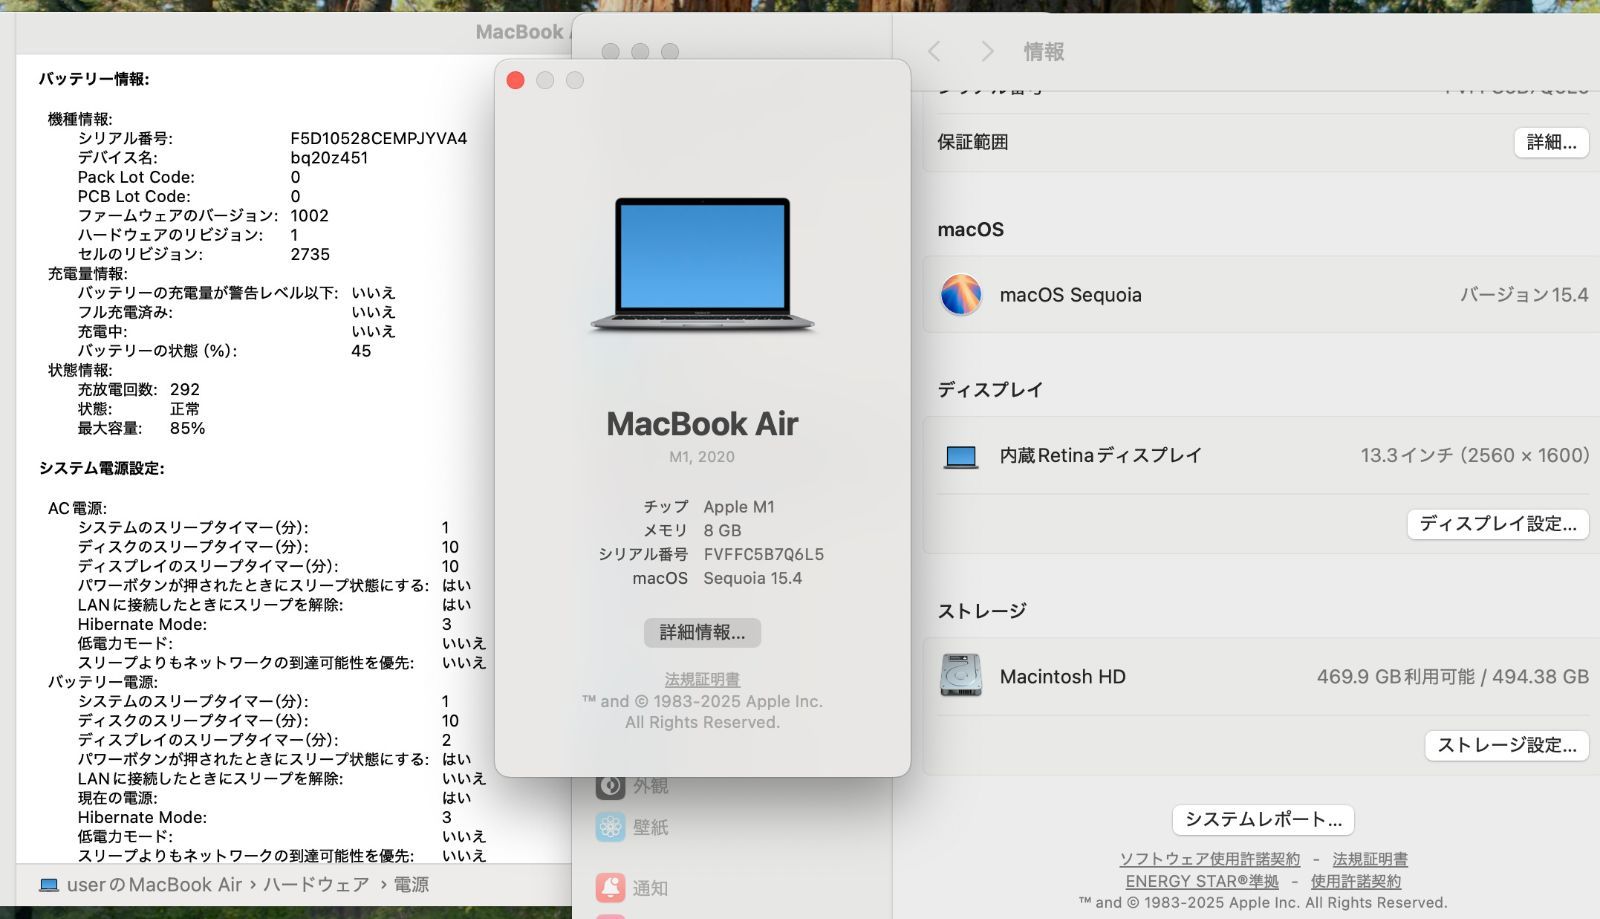This screenshot has width=1600, height=919.
Task: Open ストレージ設定... button
Action: pyautogui.click(x=1507, y=745)
